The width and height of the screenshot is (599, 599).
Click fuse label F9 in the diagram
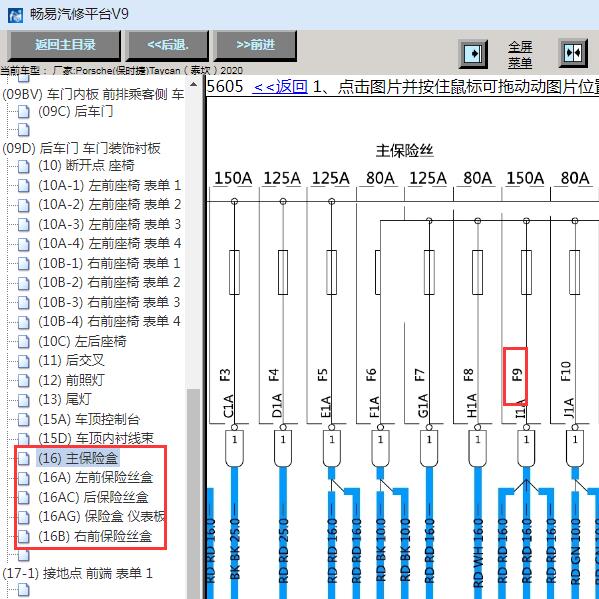click(x=517, y=374)
